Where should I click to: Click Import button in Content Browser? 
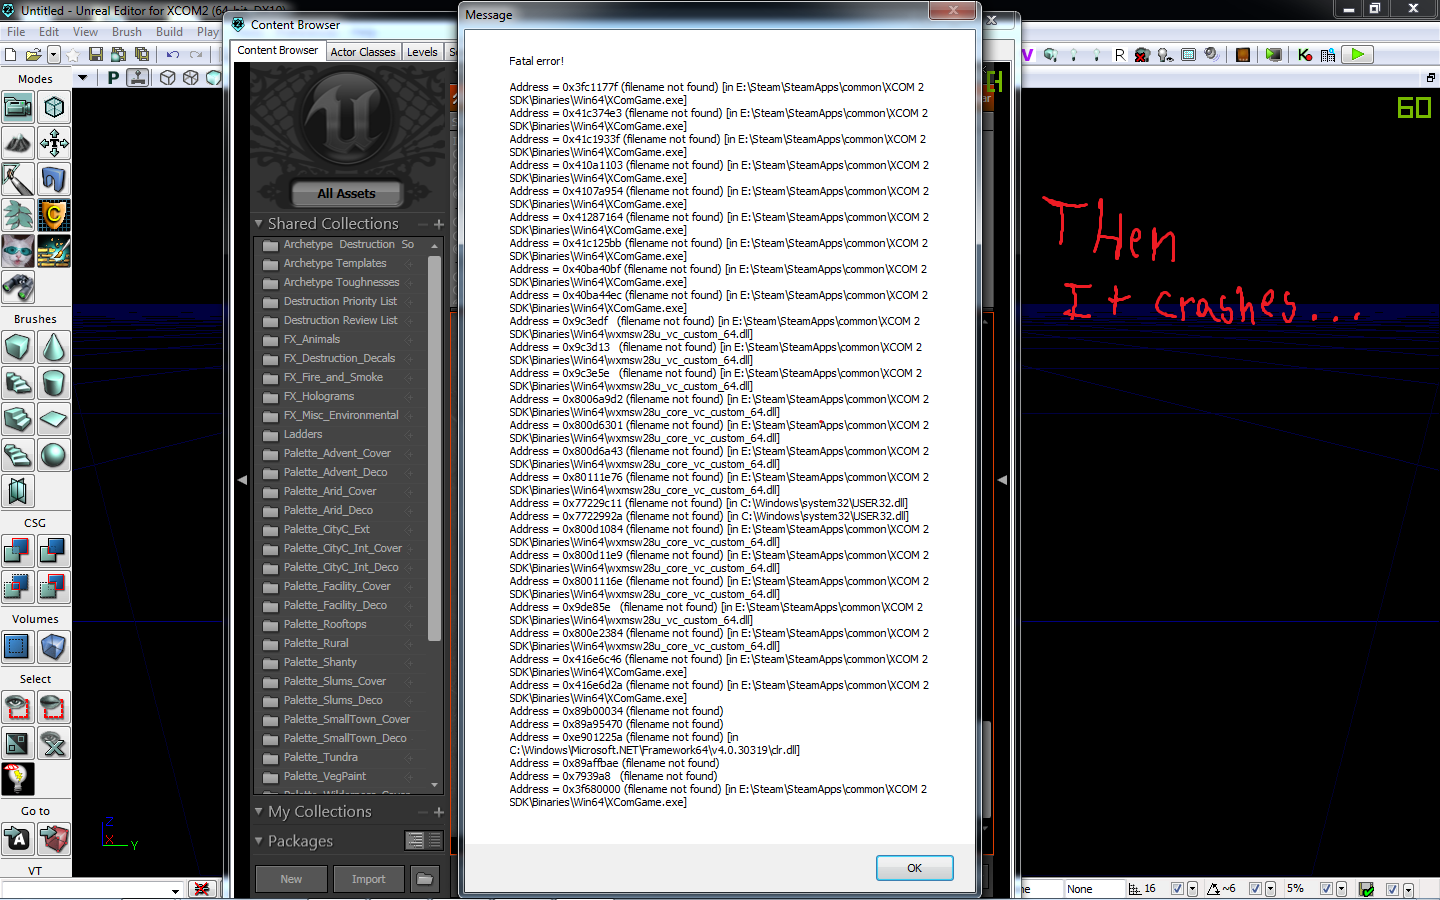(368, 879)
